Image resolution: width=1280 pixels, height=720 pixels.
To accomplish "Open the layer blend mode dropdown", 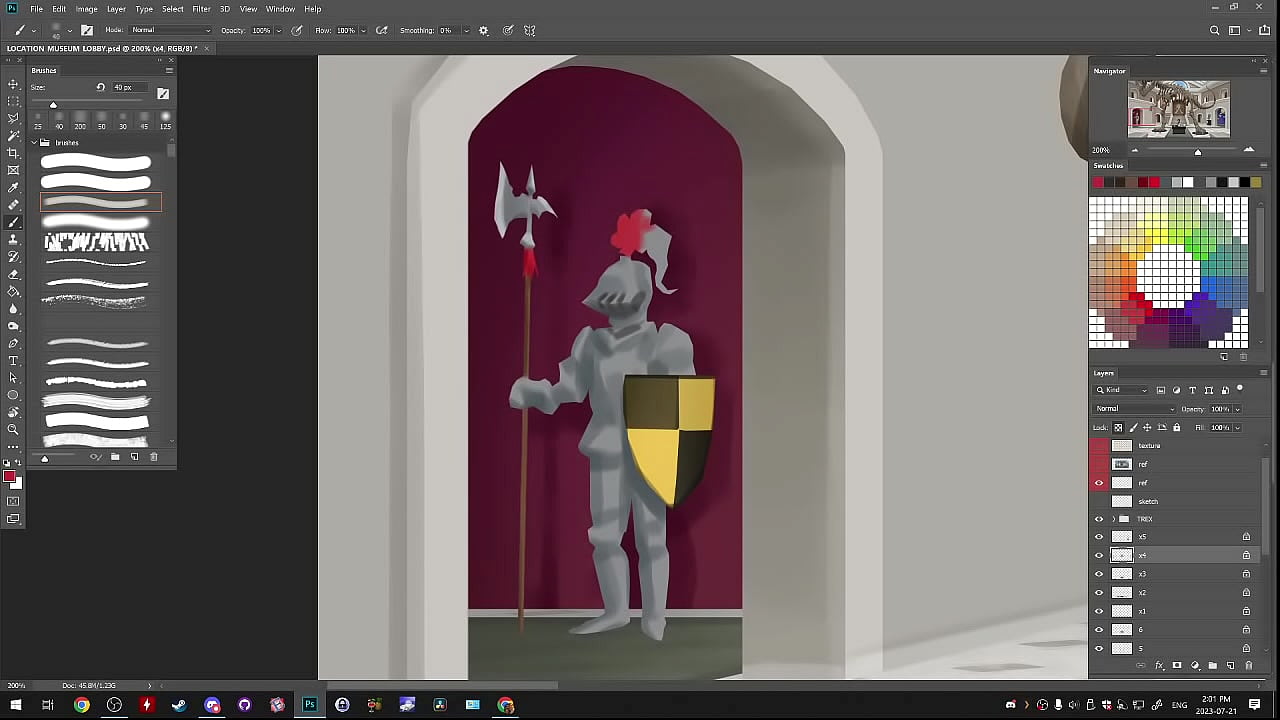I will click(1135, 409).
